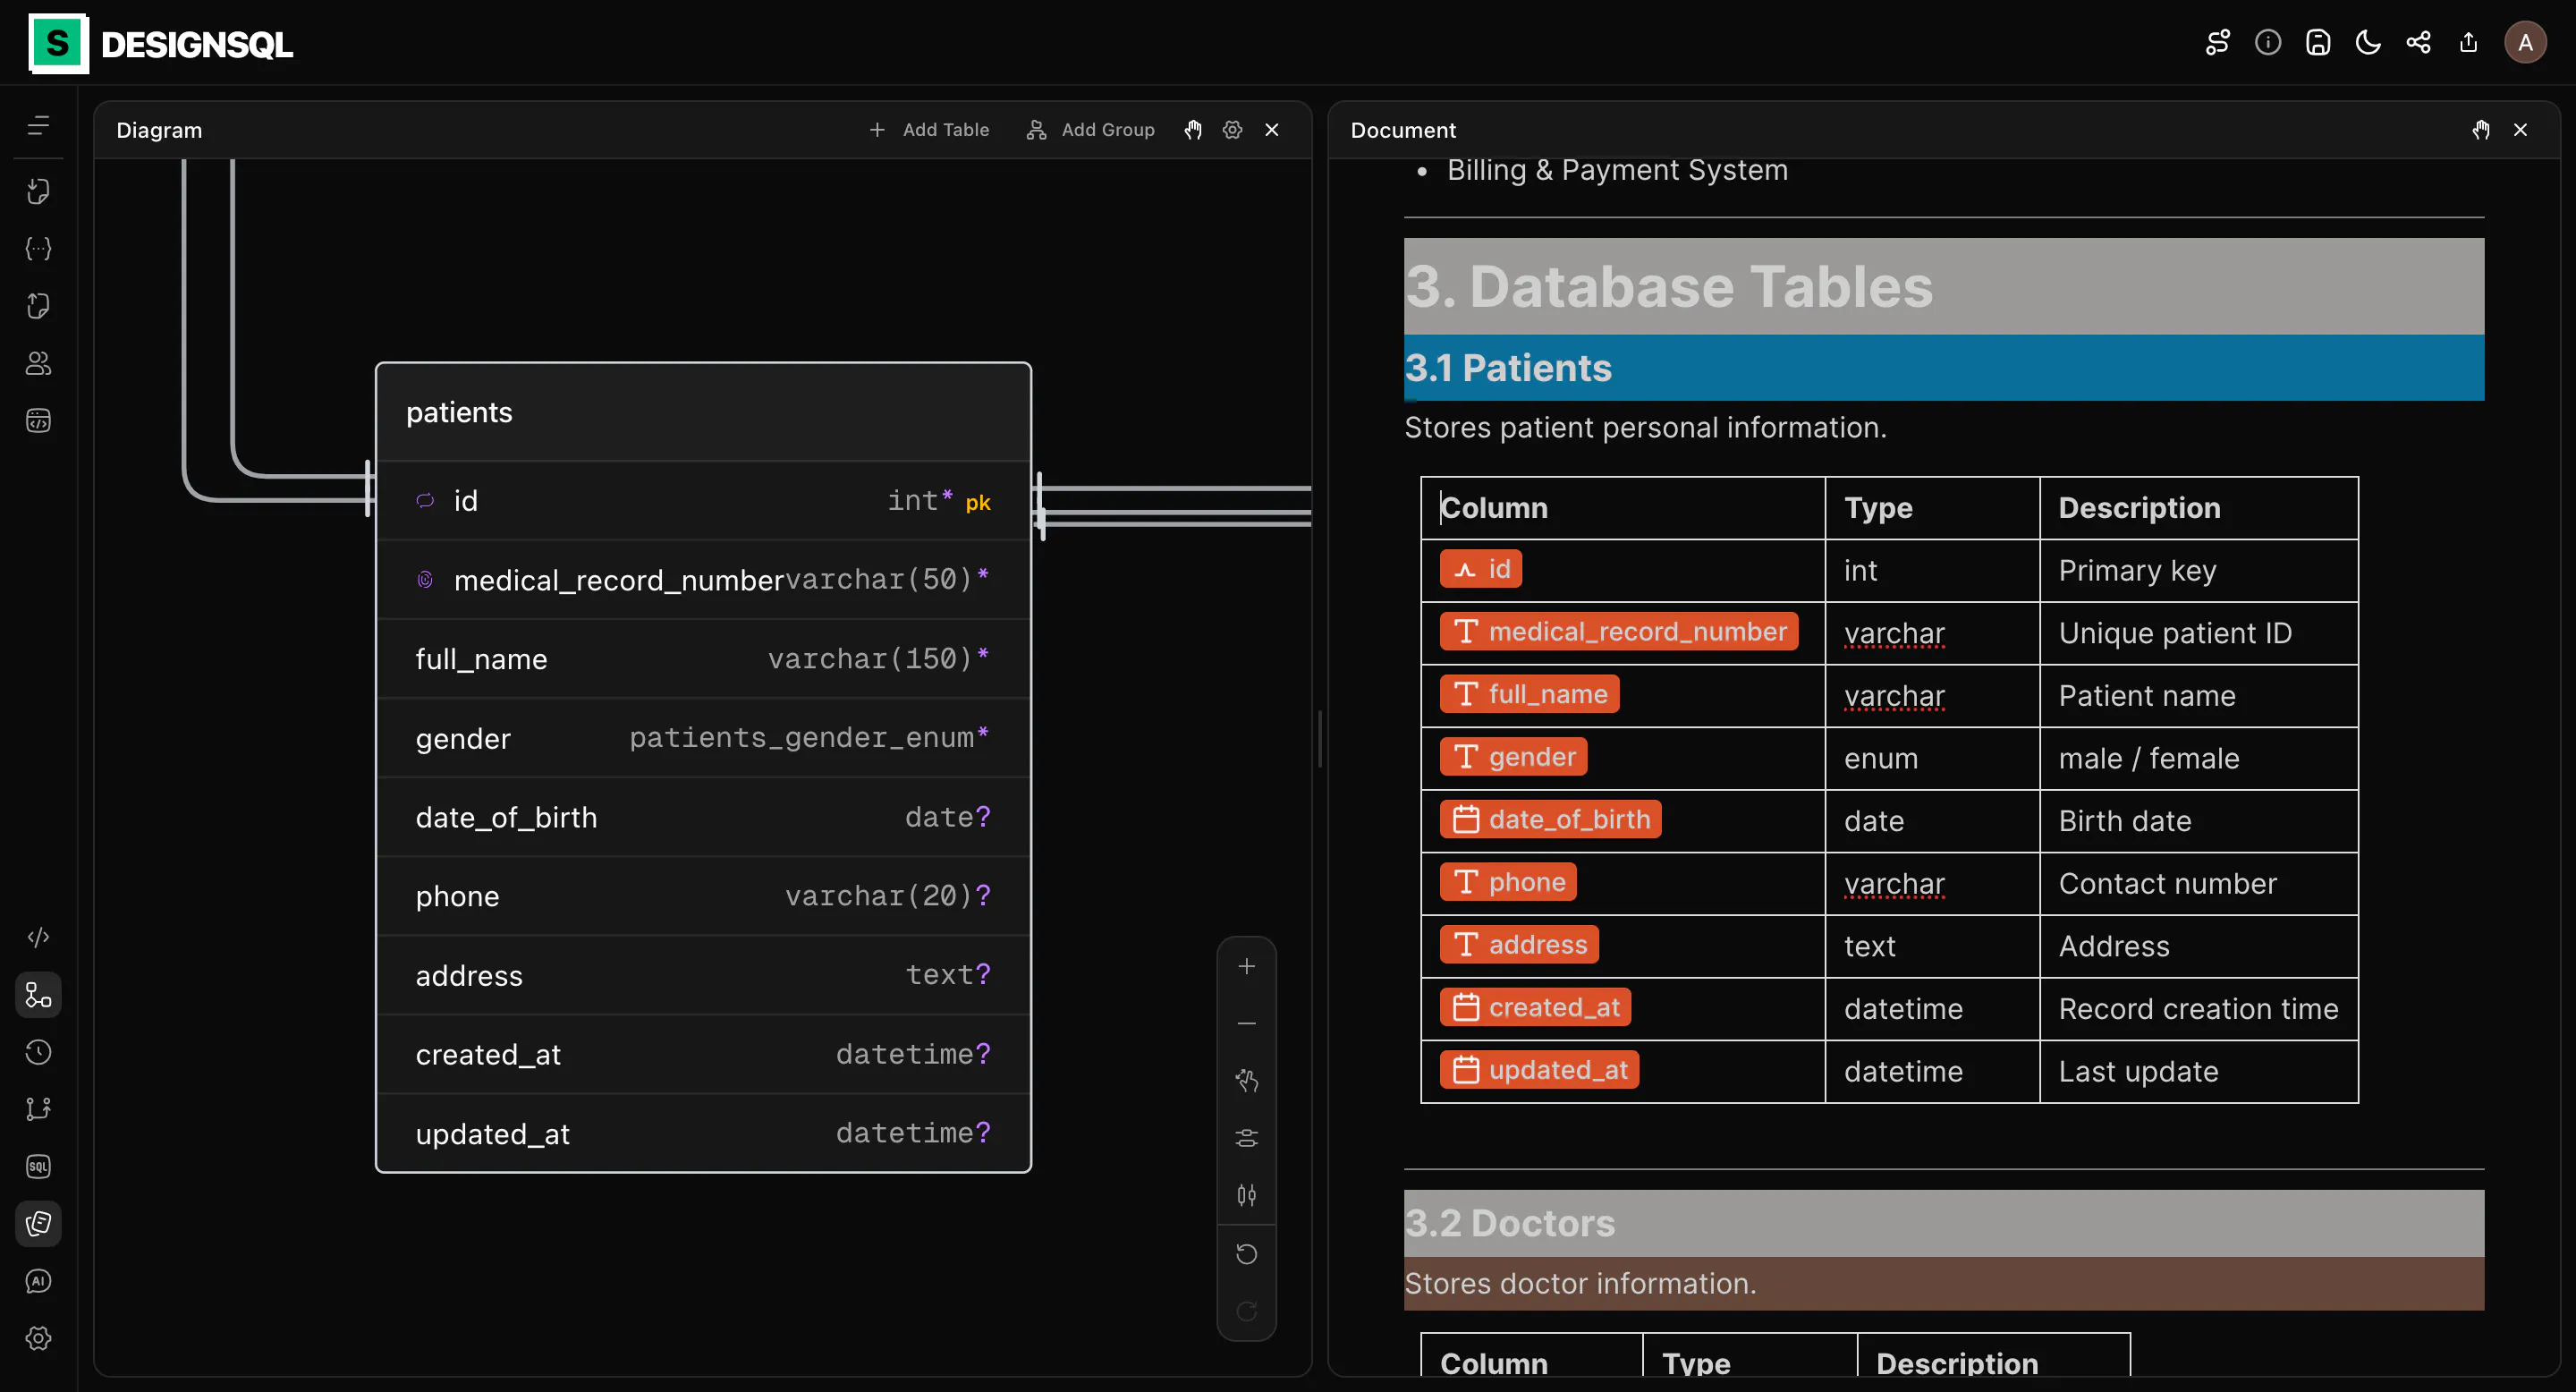This screenshot has height=1392, width=2576.
Task: Click the pointer hand tool in zoom controls
Action: (1247, 1081)
